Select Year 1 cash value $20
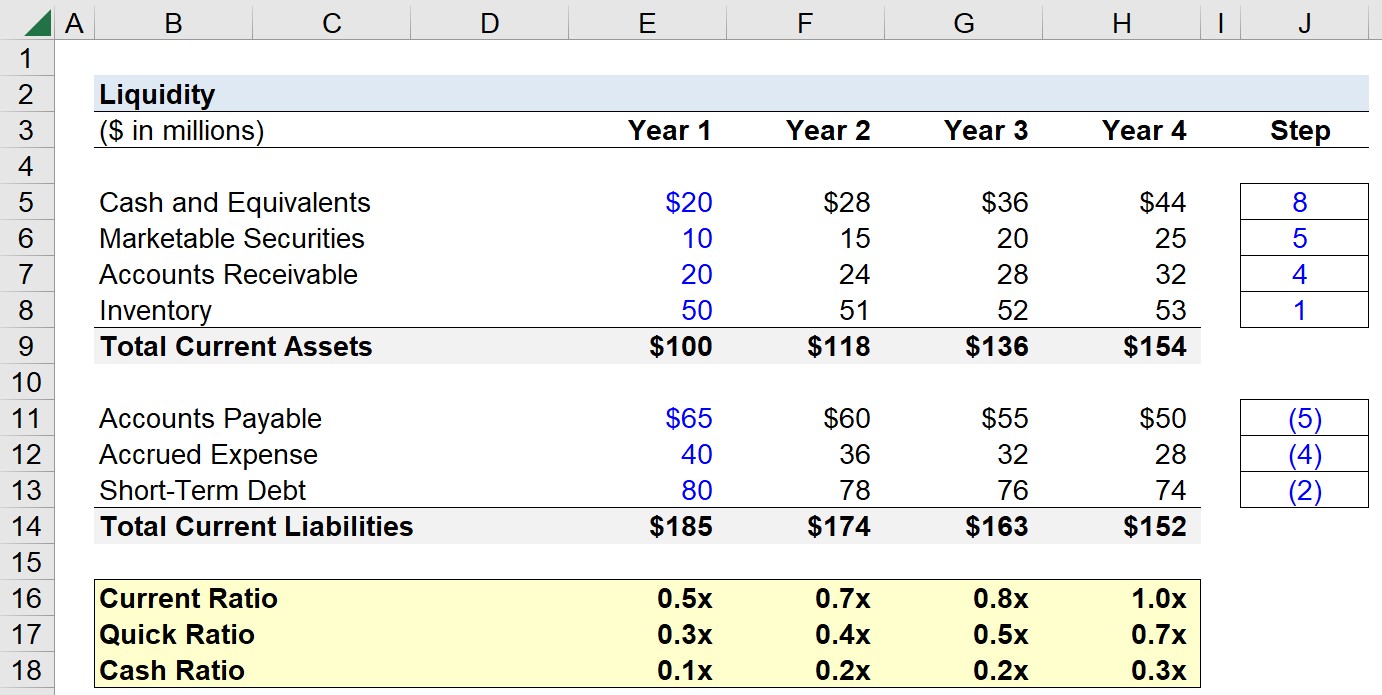Screen dimensions: 1382x695 click(689, 203)
